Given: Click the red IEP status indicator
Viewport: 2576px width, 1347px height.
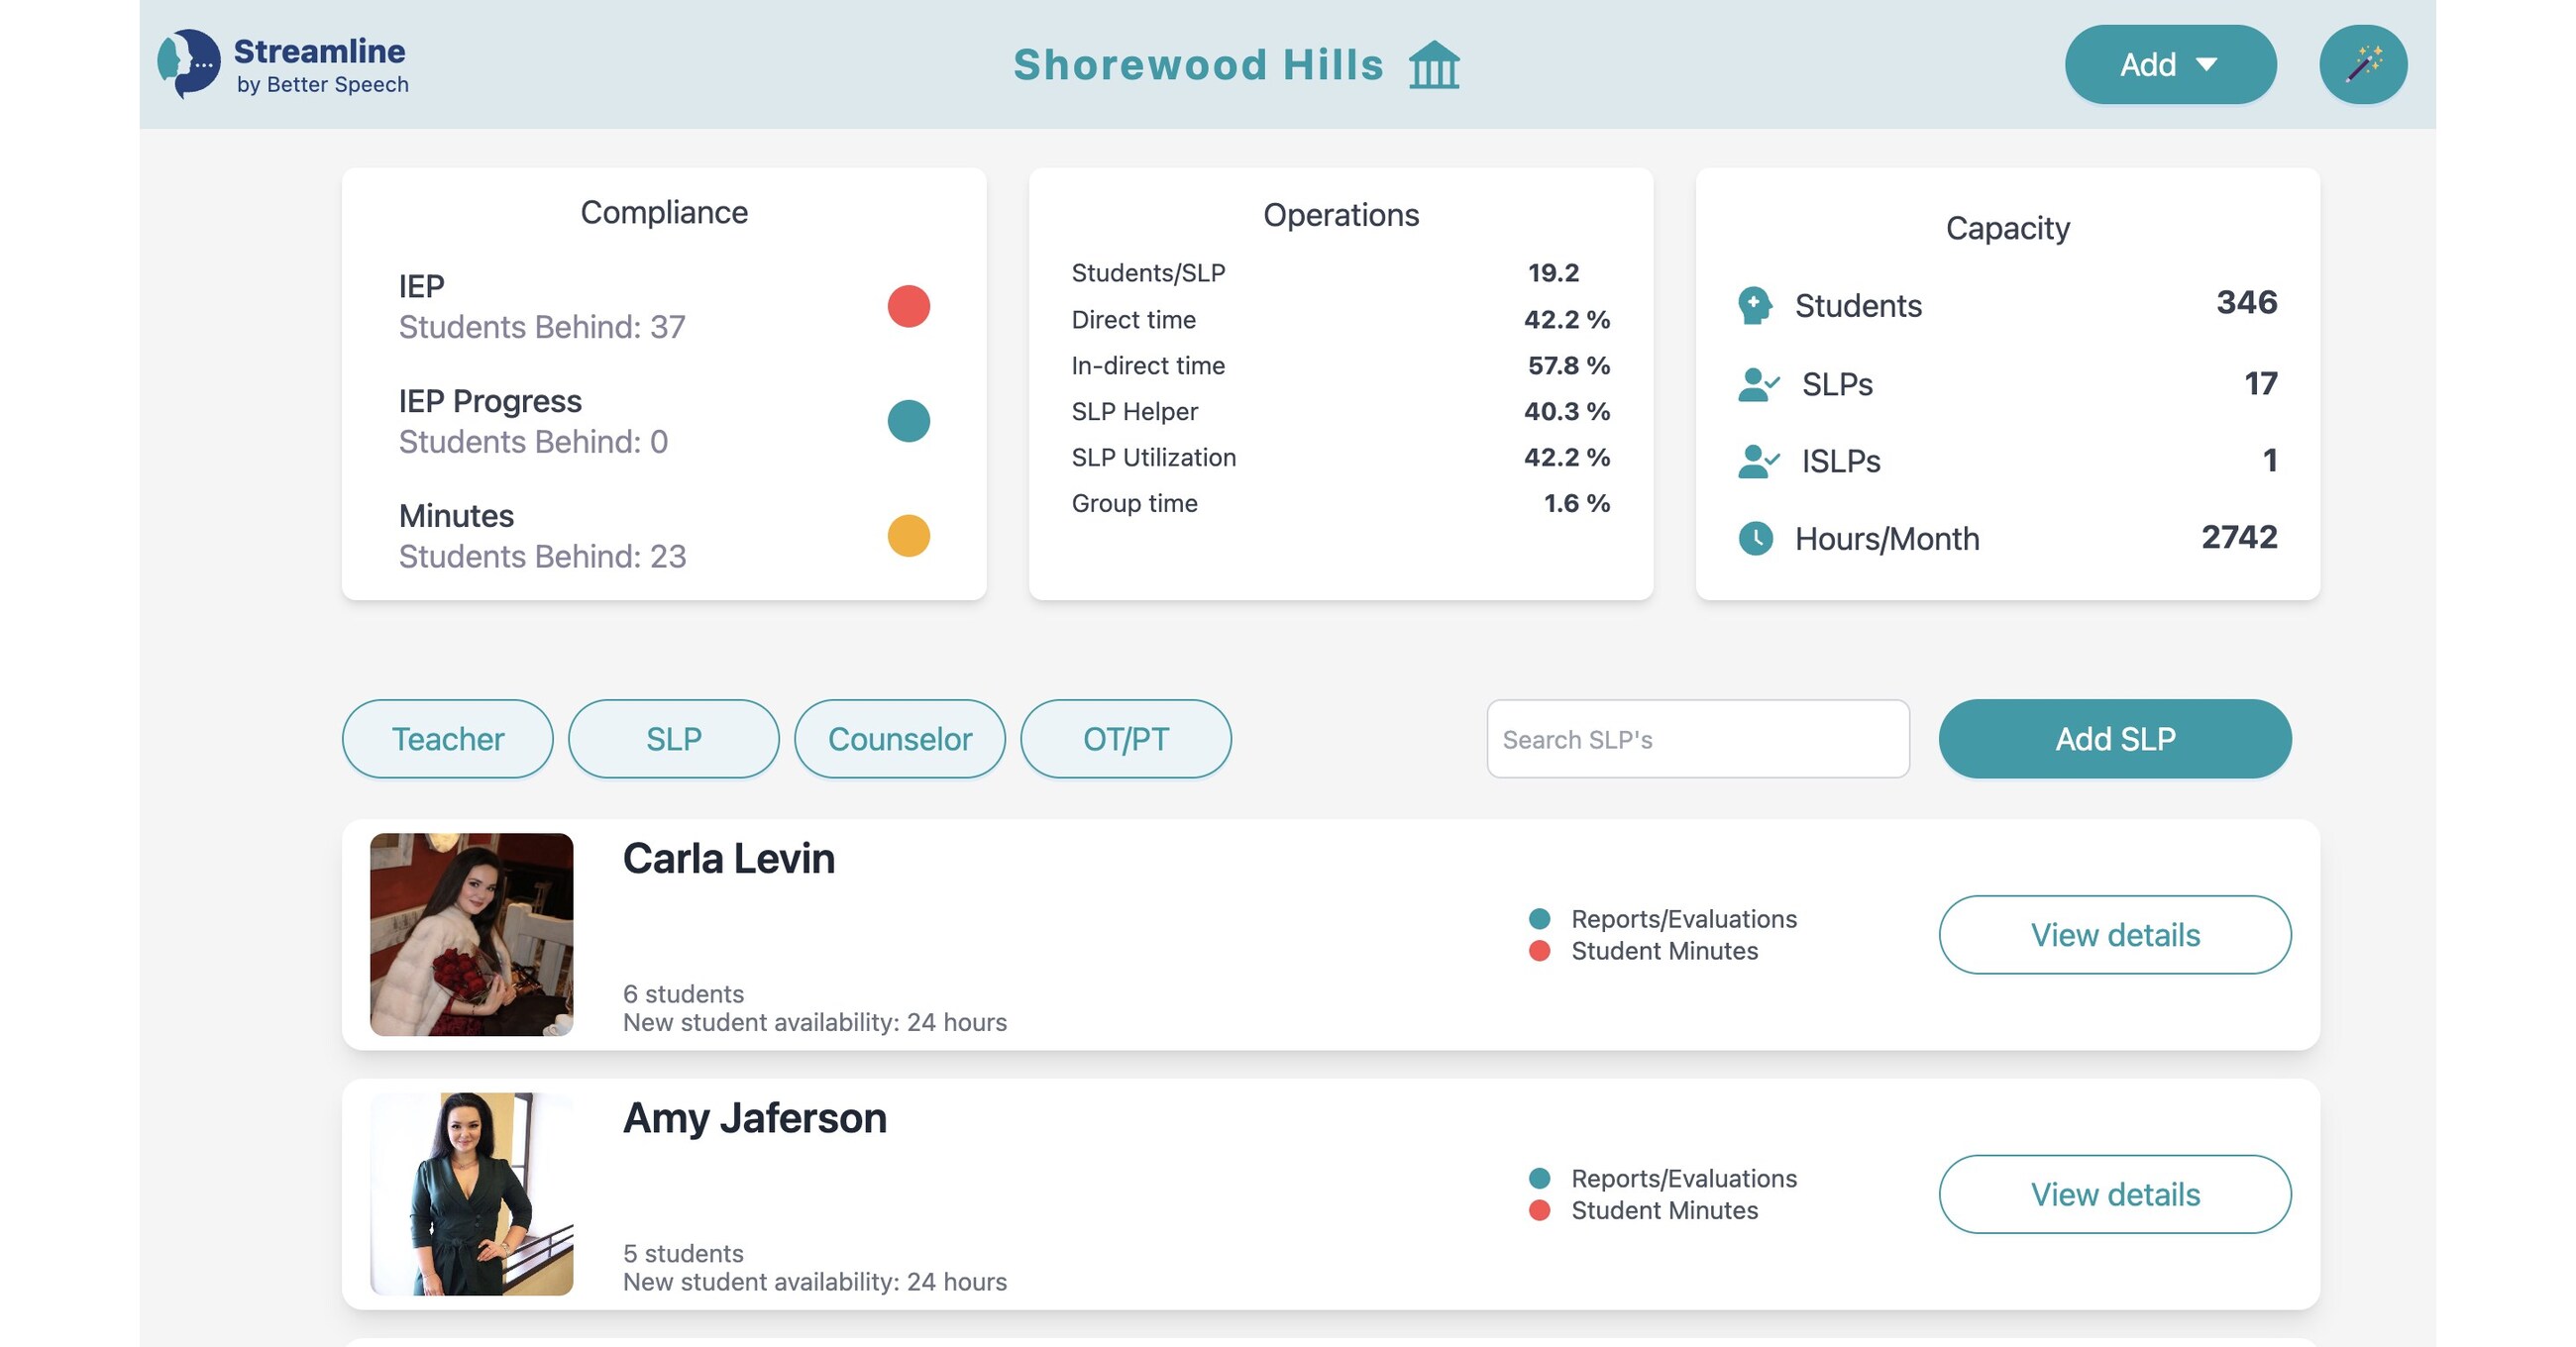Looking at the screenshot, I should 907,306.
